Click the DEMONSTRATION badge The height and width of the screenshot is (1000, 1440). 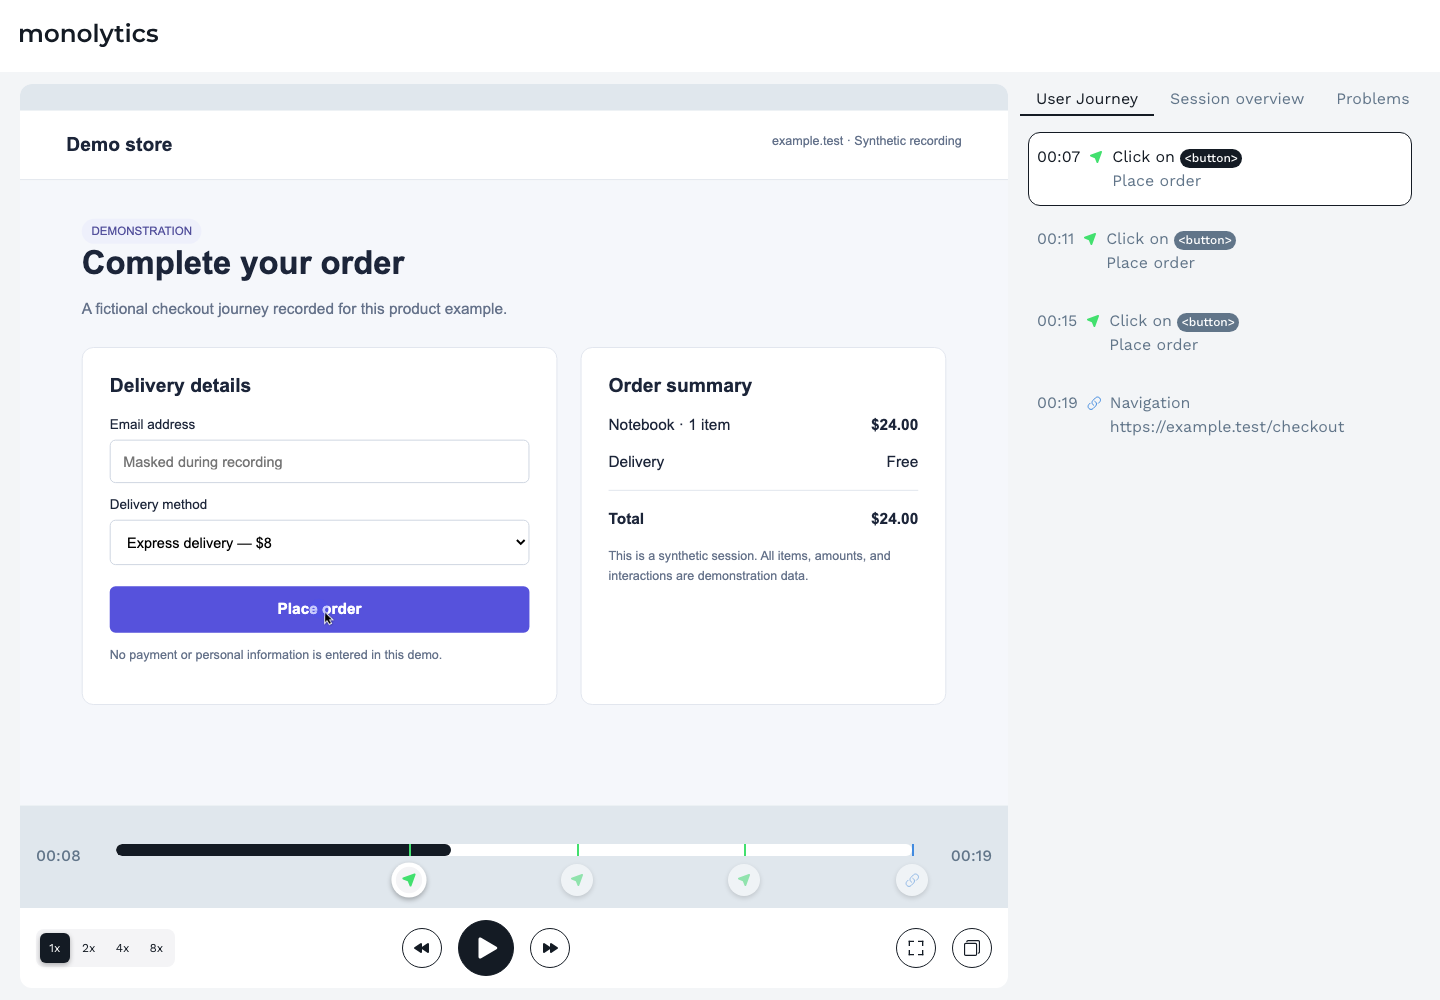coord(142,231)
